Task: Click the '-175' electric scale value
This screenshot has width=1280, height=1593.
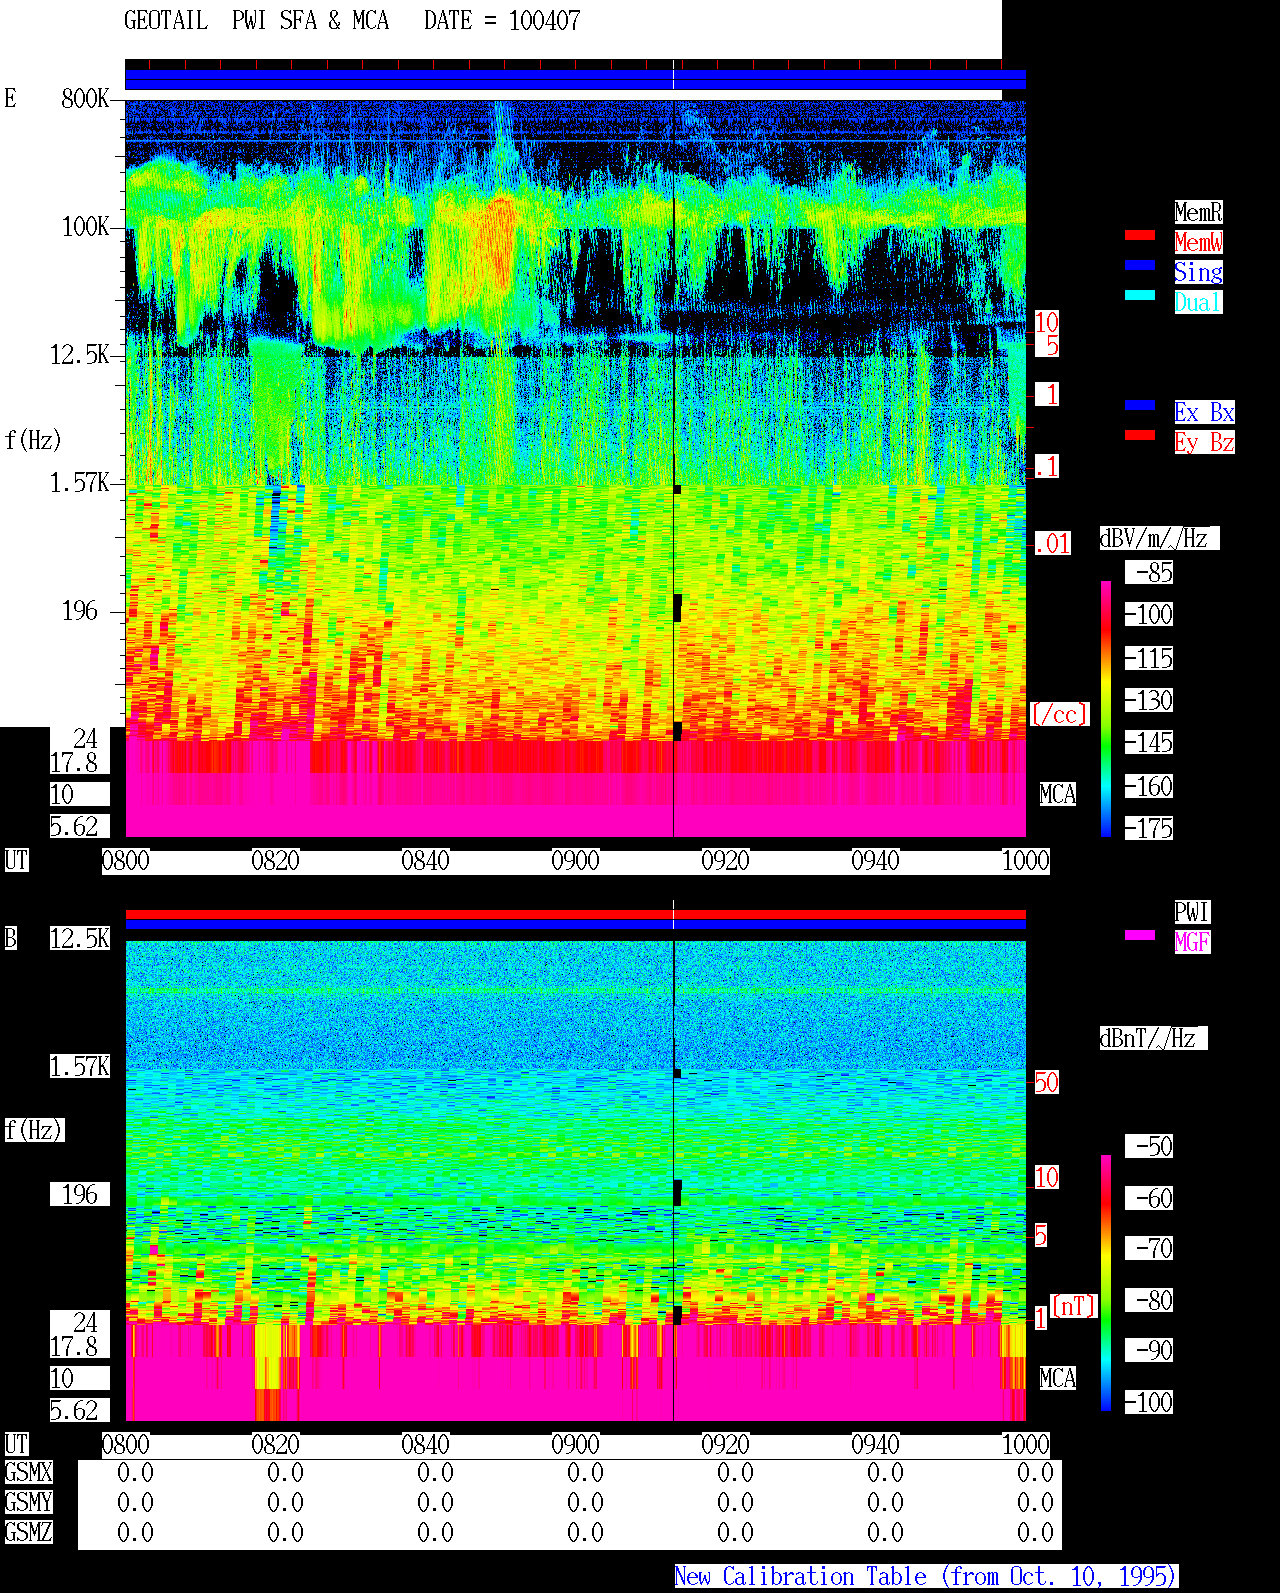Action: pyautogui.click(x=1149, y=829)
